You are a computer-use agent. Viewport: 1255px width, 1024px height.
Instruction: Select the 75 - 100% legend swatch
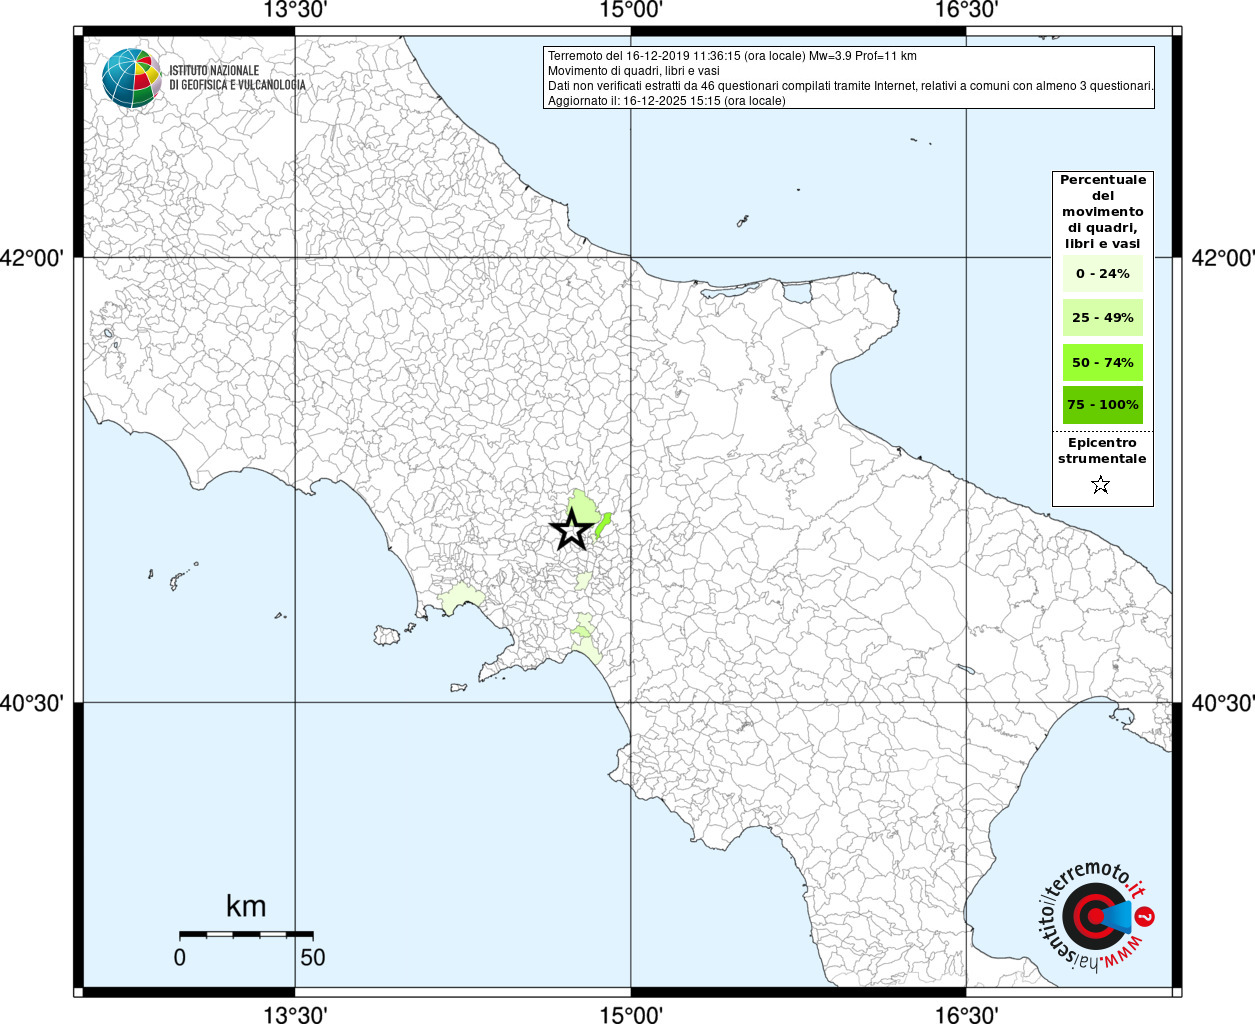[1102, 405]
